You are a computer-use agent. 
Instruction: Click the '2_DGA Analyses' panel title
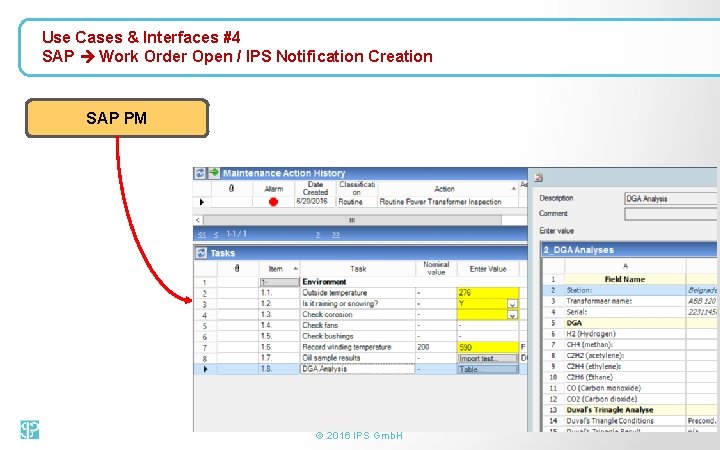[x=579, y=250]
